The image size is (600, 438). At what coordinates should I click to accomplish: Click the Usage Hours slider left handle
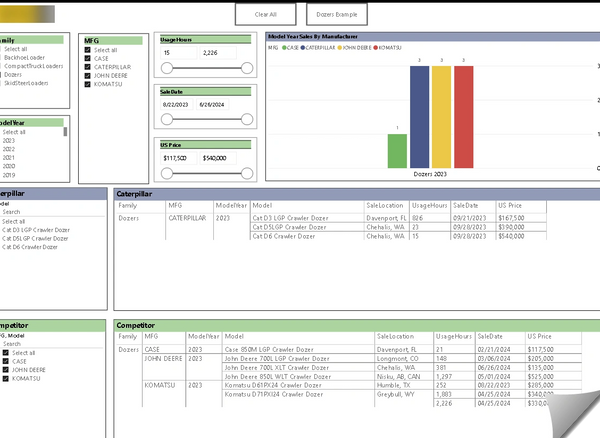(166, 67)
